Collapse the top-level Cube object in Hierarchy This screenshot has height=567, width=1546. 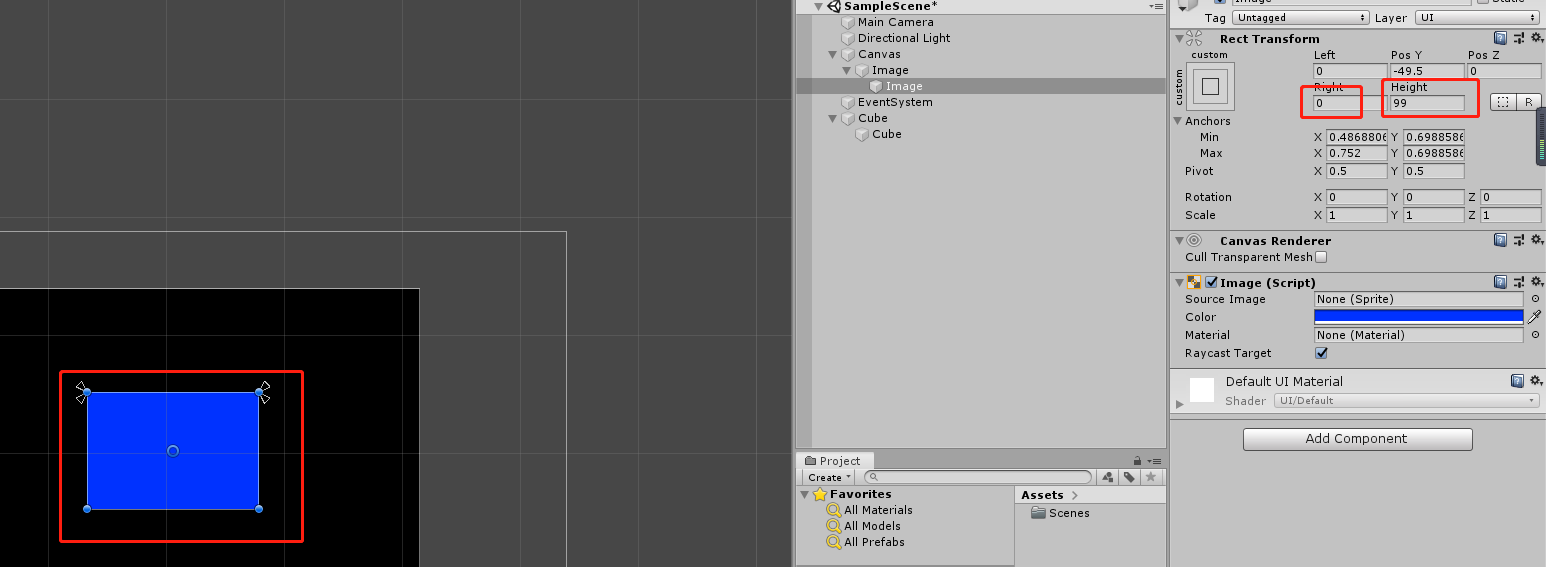pyautogui.click(x=833, y=118)
